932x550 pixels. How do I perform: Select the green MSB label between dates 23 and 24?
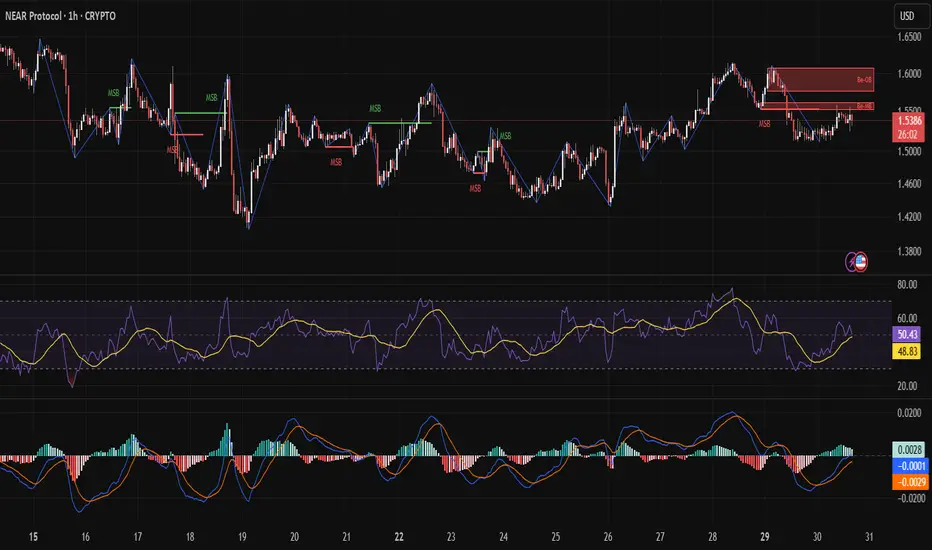click(x=505, y=136)
